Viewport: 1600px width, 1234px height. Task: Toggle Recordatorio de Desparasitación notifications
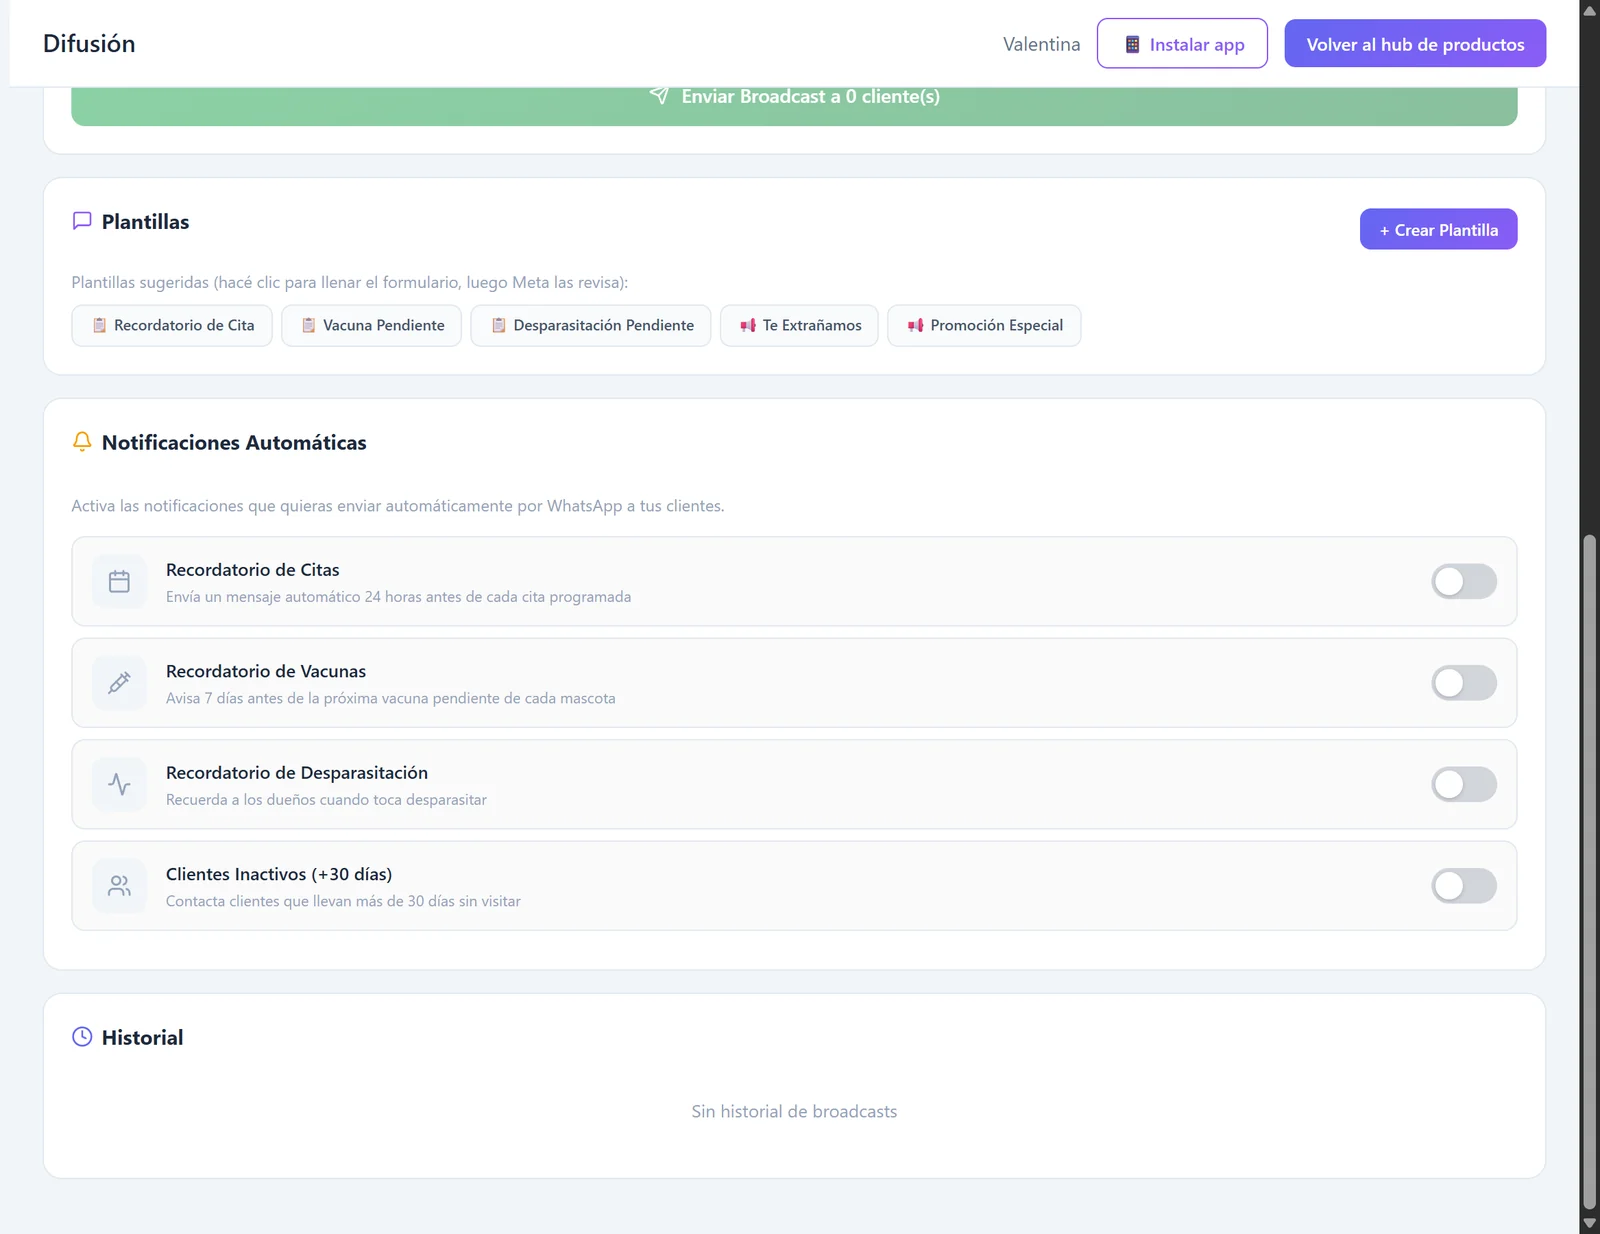pyautogui.click(x=1464, y=785)
